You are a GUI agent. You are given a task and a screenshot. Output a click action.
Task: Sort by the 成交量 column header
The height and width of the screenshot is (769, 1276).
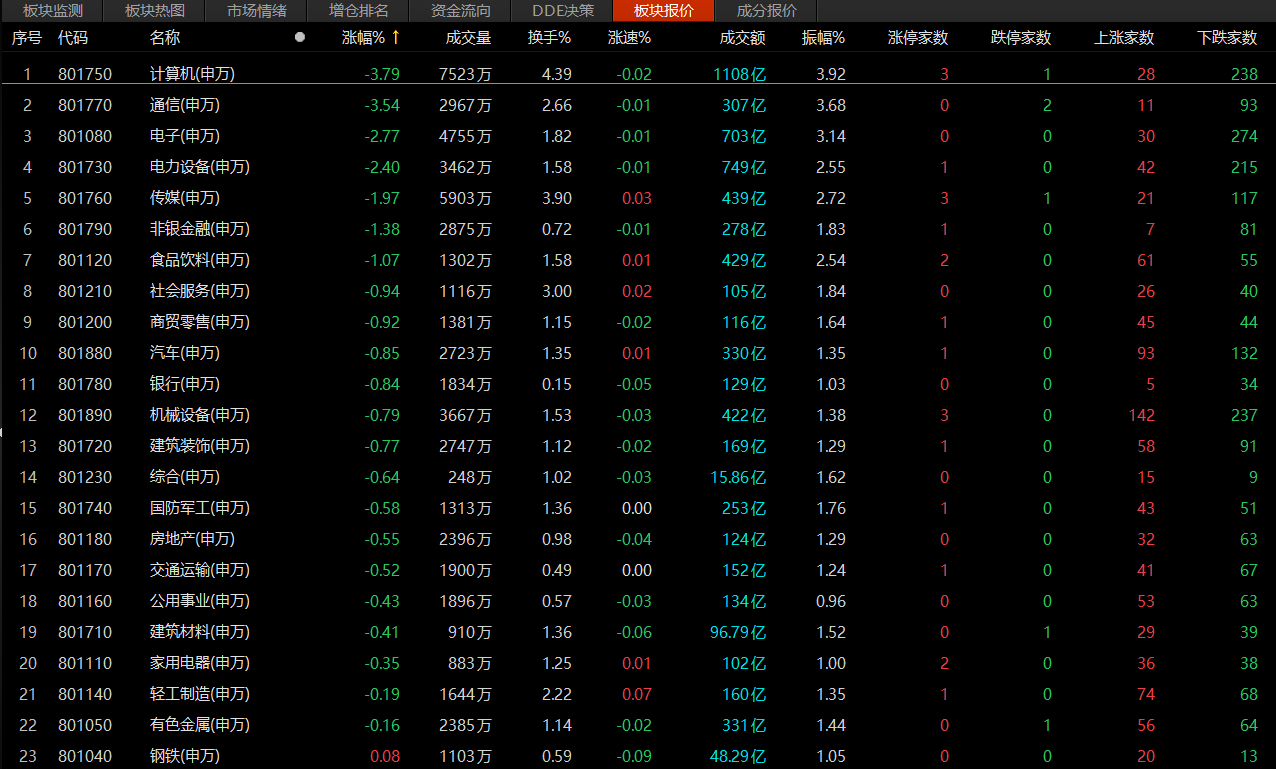point(469,37)
